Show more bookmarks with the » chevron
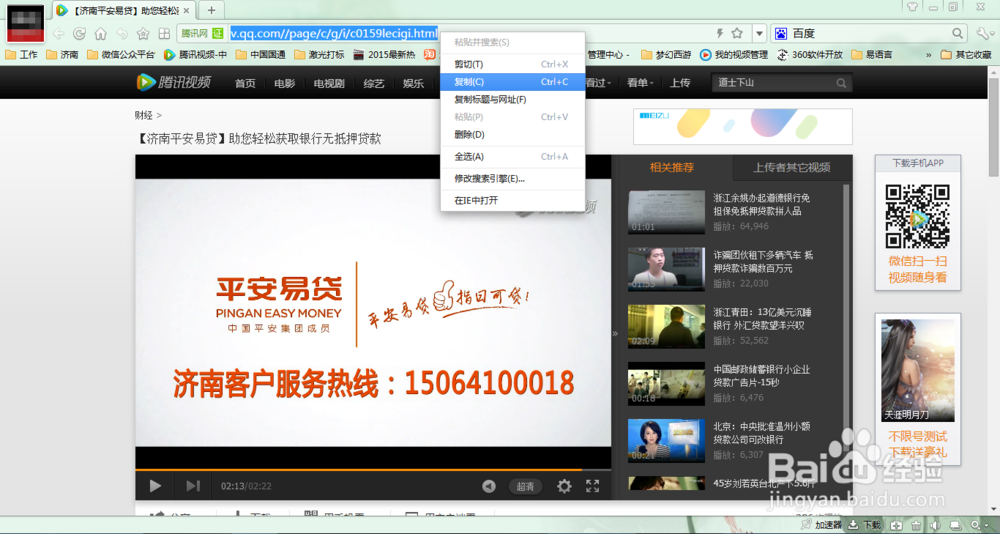1000x534 pixels. 928,55
